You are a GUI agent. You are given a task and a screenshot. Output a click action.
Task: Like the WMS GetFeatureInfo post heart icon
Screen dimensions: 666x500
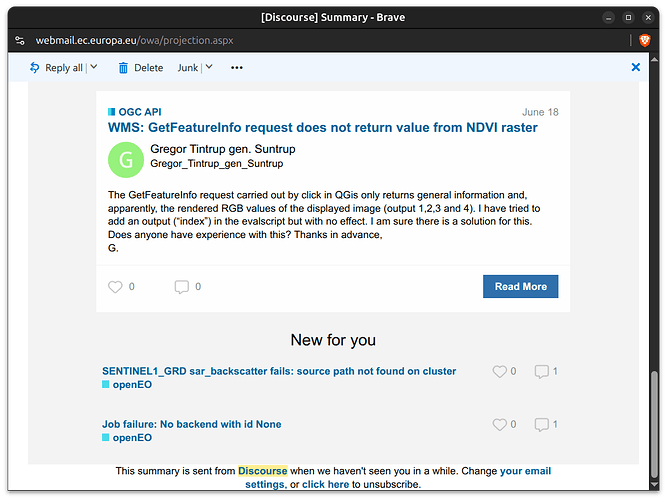click(x=115, y=287)
